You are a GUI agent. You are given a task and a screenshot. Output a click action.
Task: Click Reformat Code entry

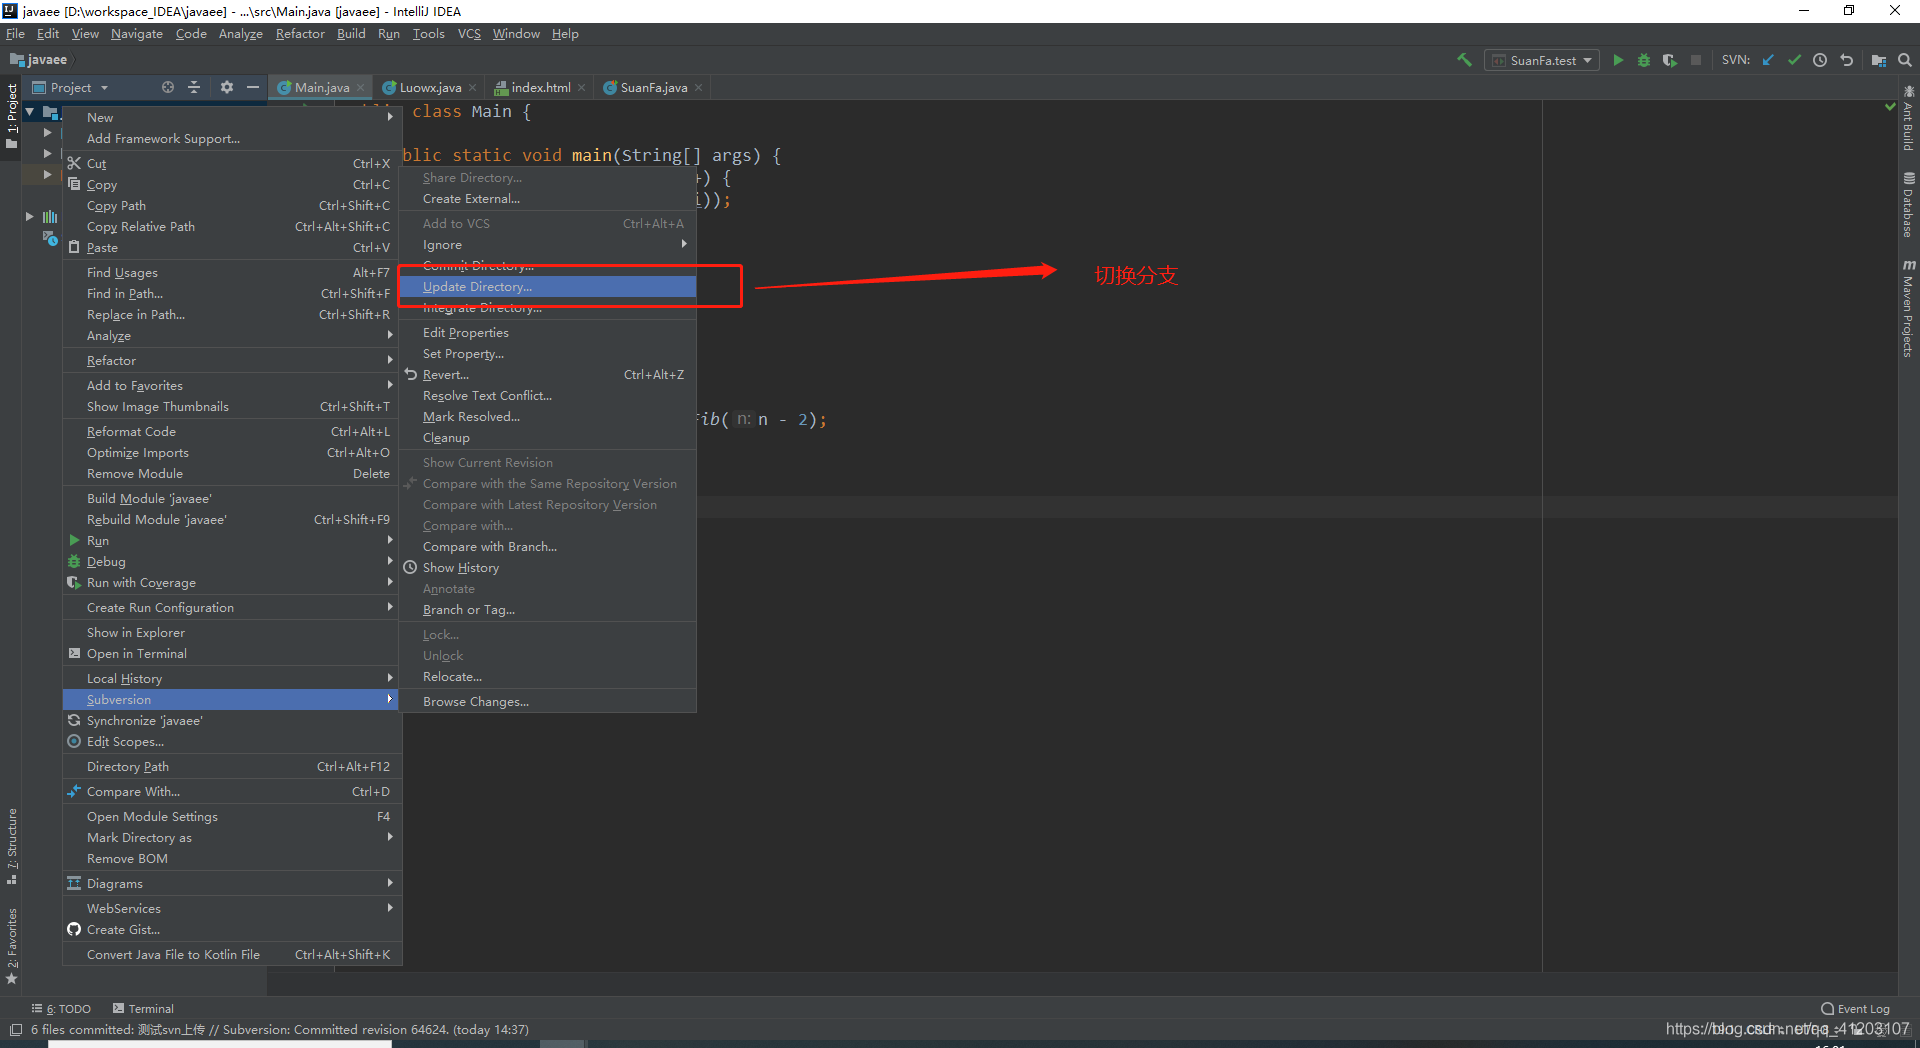232,431
